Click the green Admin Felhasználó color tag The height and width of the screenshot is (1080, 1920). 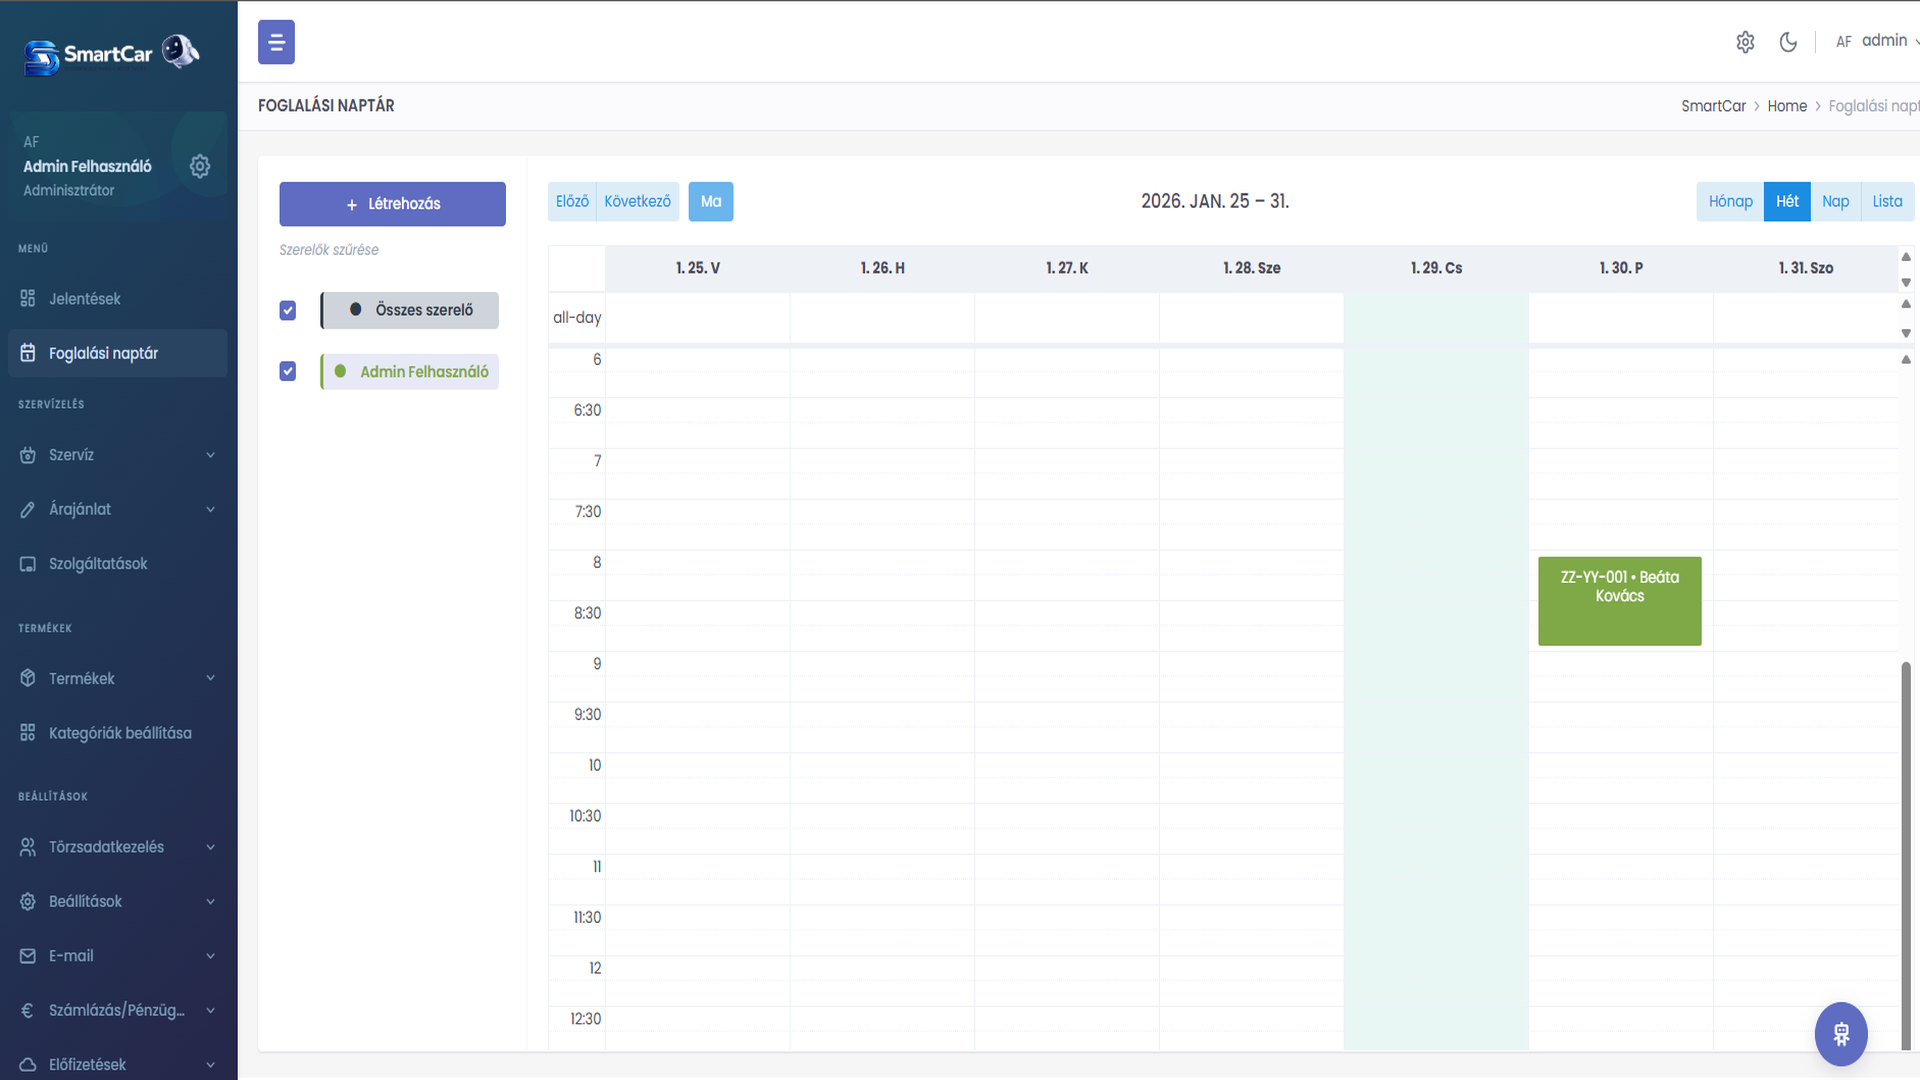(410, 372)
